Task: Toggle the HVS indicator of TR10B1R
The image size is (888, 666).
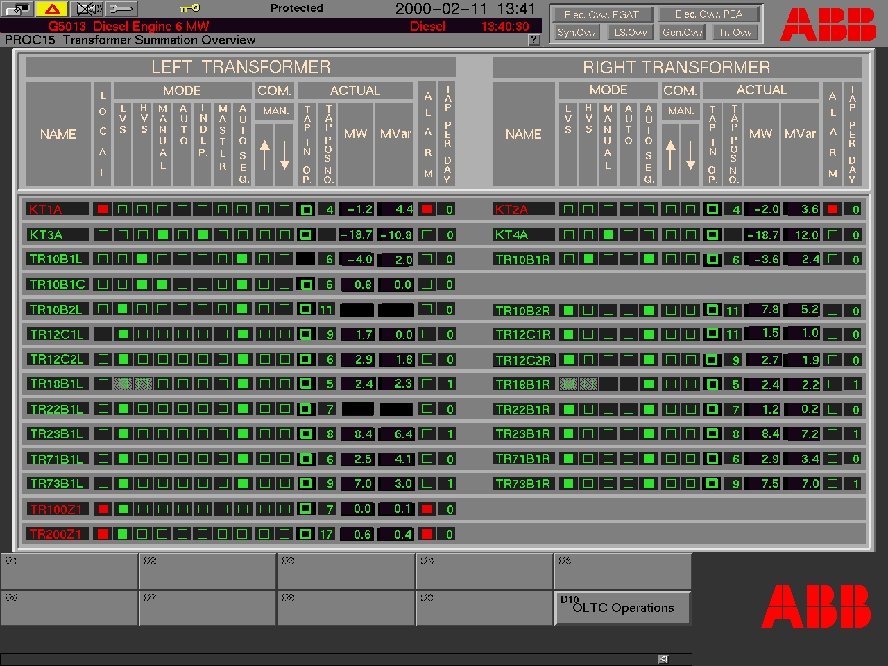Action: click(588, 259)
